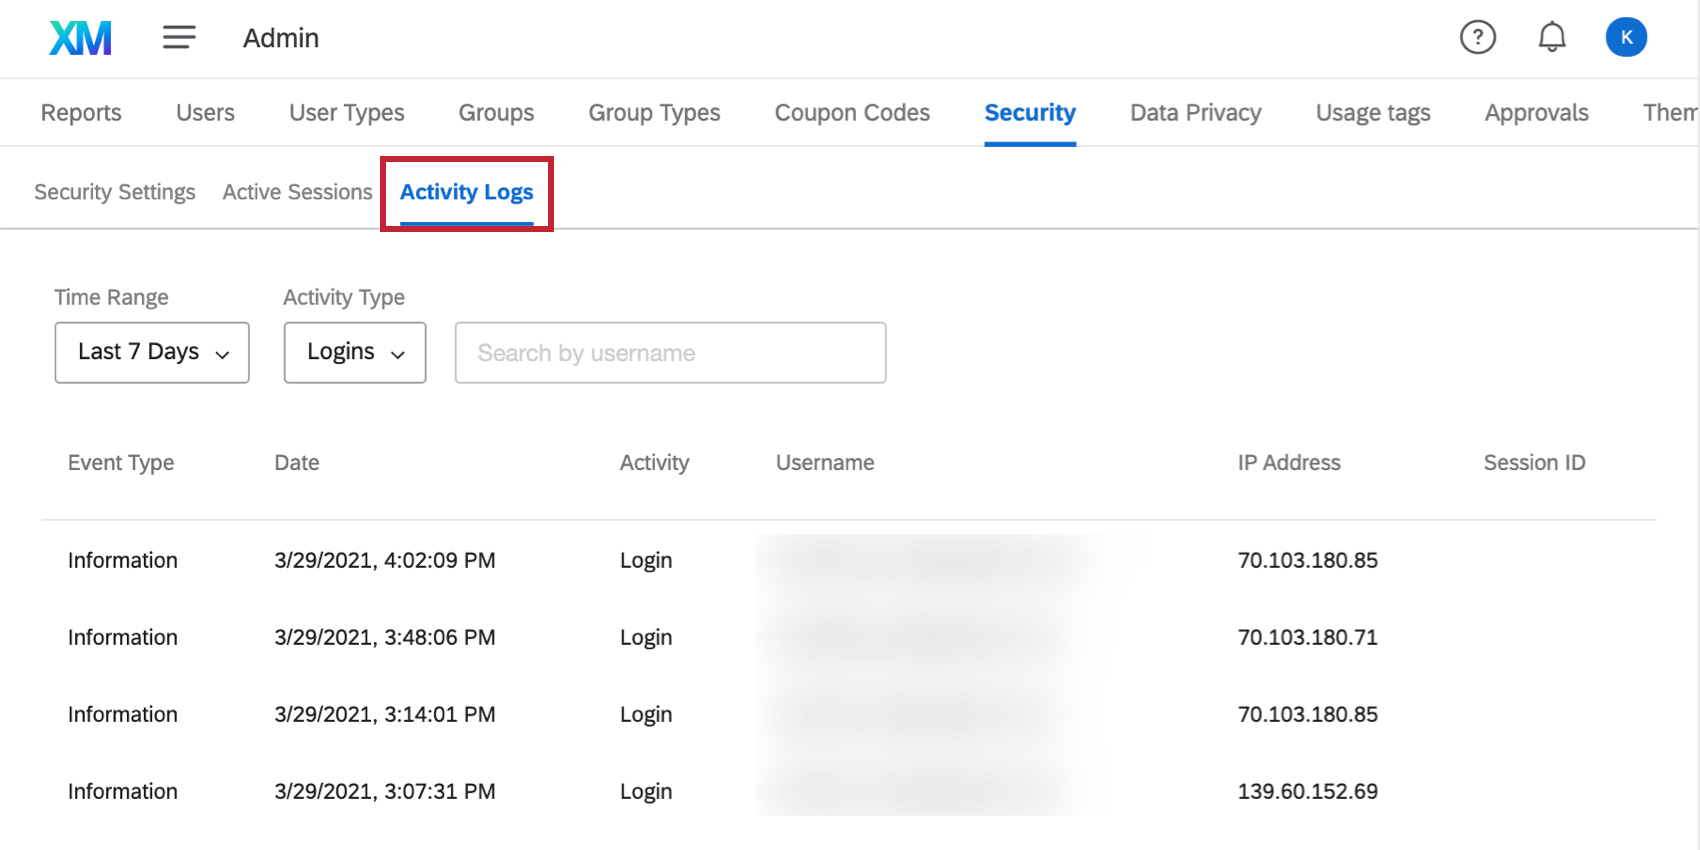The width and height of the screenshot is (1700, 850).
Task: Select the Coupon Codes tab
Action: [x=852, y=113]
